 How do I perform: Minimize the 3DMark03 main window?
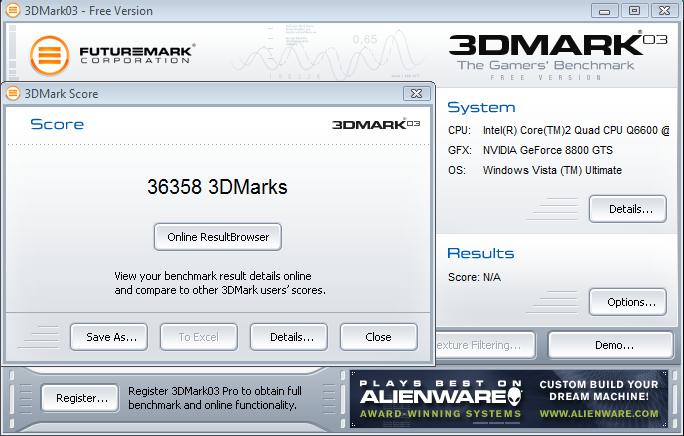coord(605,10)
